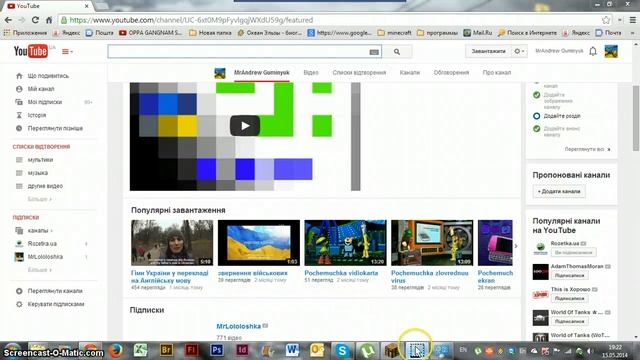640x360 pixels.
Task: Open the музыка playlist
Action: tap(38, 173)
